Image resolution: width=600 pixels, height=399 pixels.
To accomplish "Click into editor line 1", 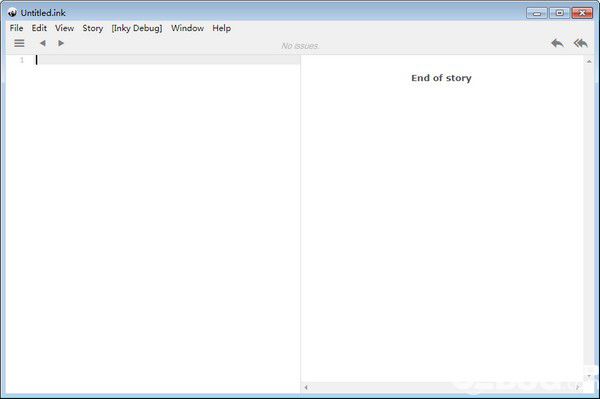I will pos(168,60).
